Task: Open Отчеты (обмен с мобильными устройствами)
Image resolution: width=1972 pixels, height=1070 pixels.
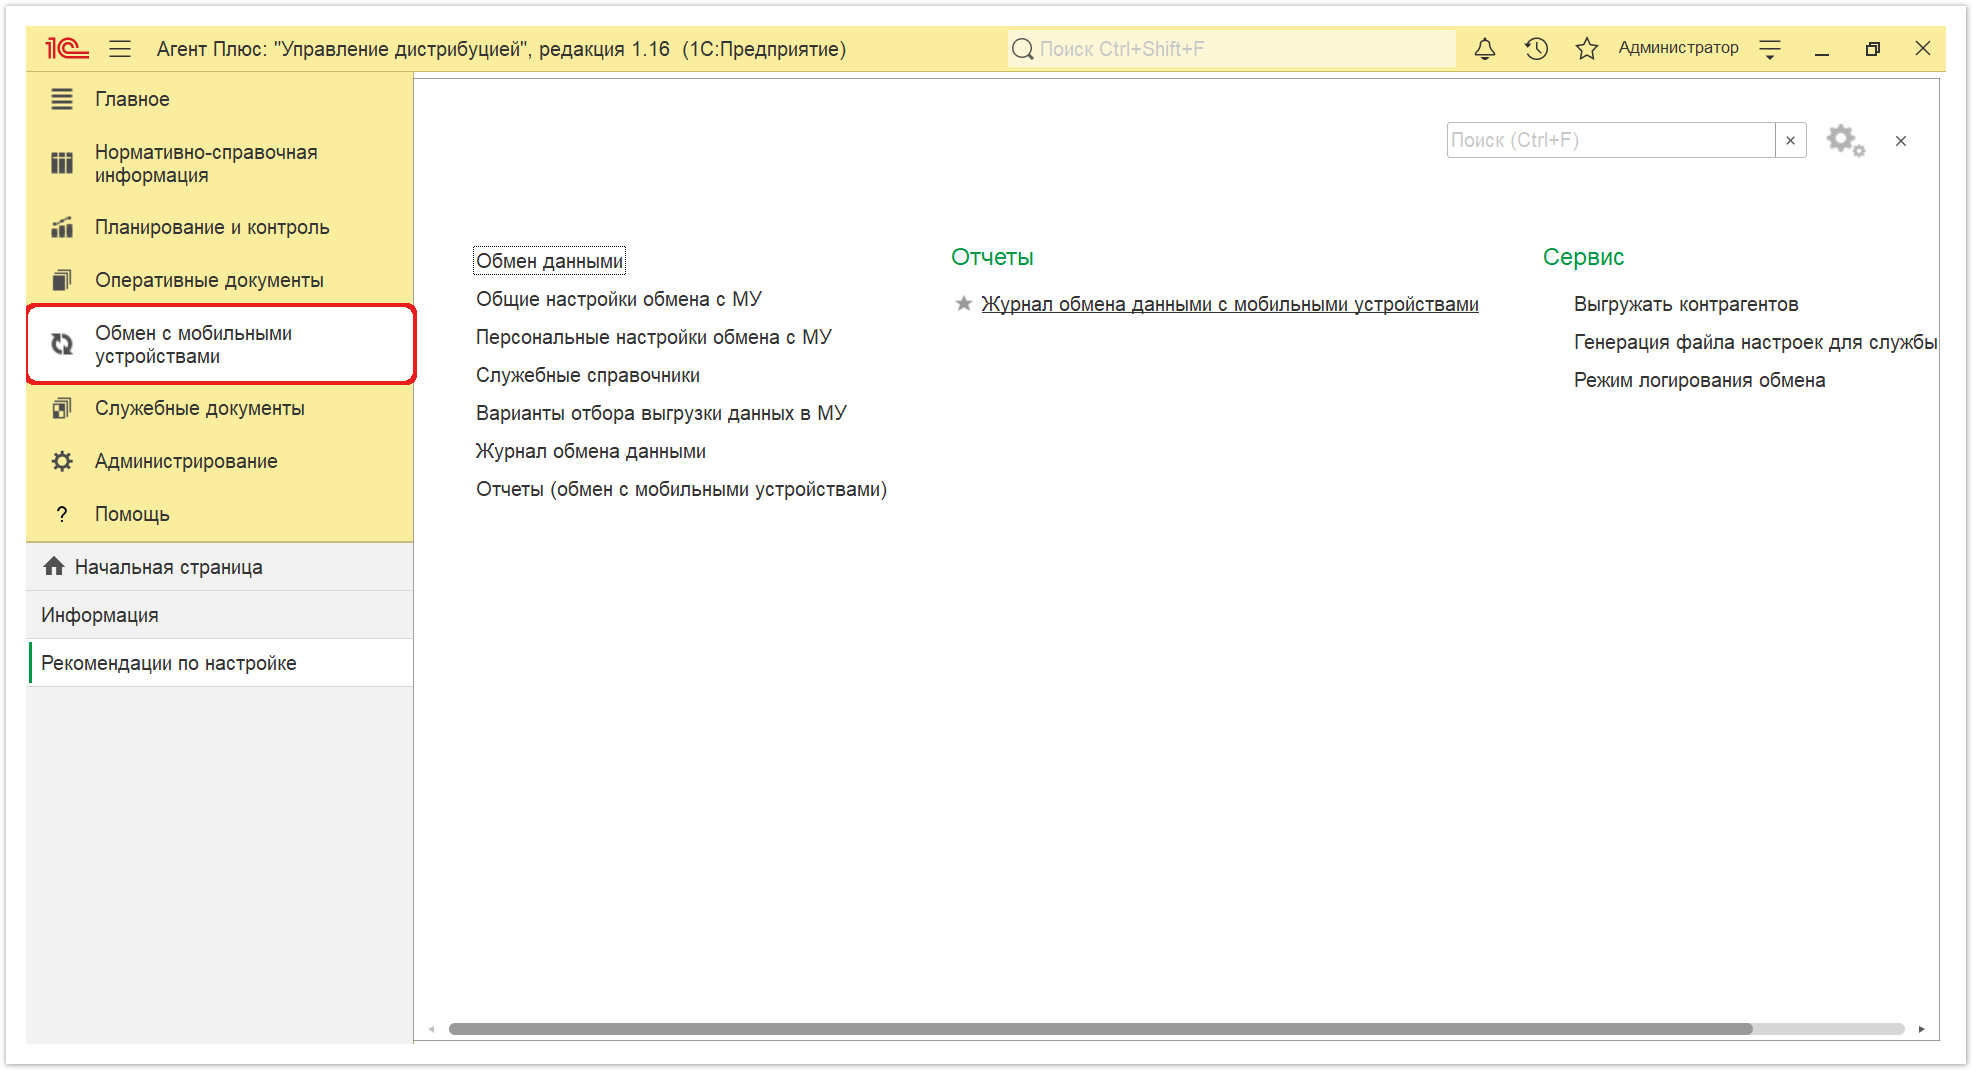Action: 681,489
